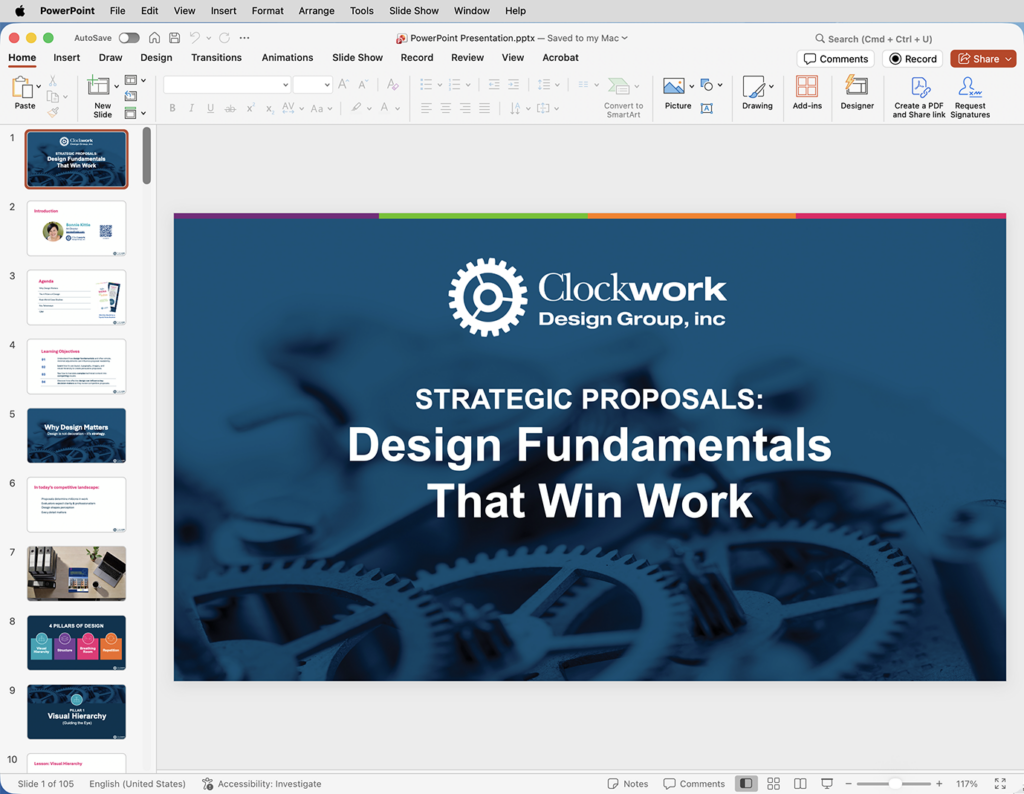Click the Cut scissors icon

pos(52,81)
